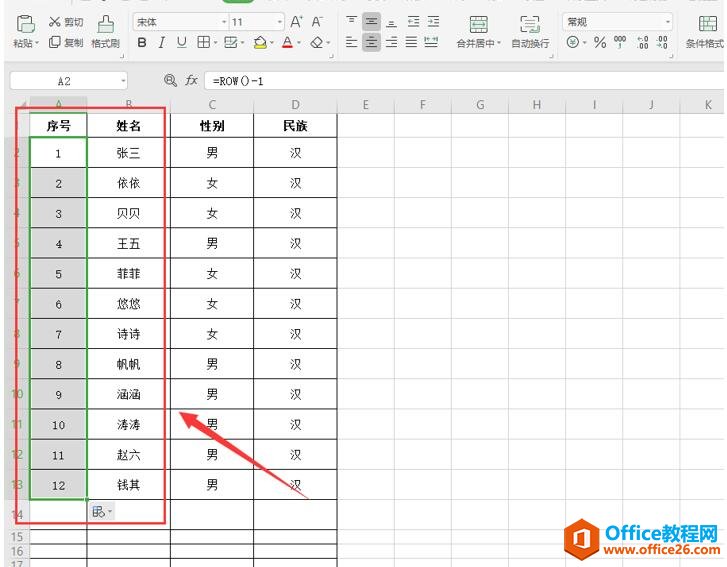The height and width of the screenshot is (567, 727).
Task: Toggle middle vertical alignment
Action: (x=371, y=21)
